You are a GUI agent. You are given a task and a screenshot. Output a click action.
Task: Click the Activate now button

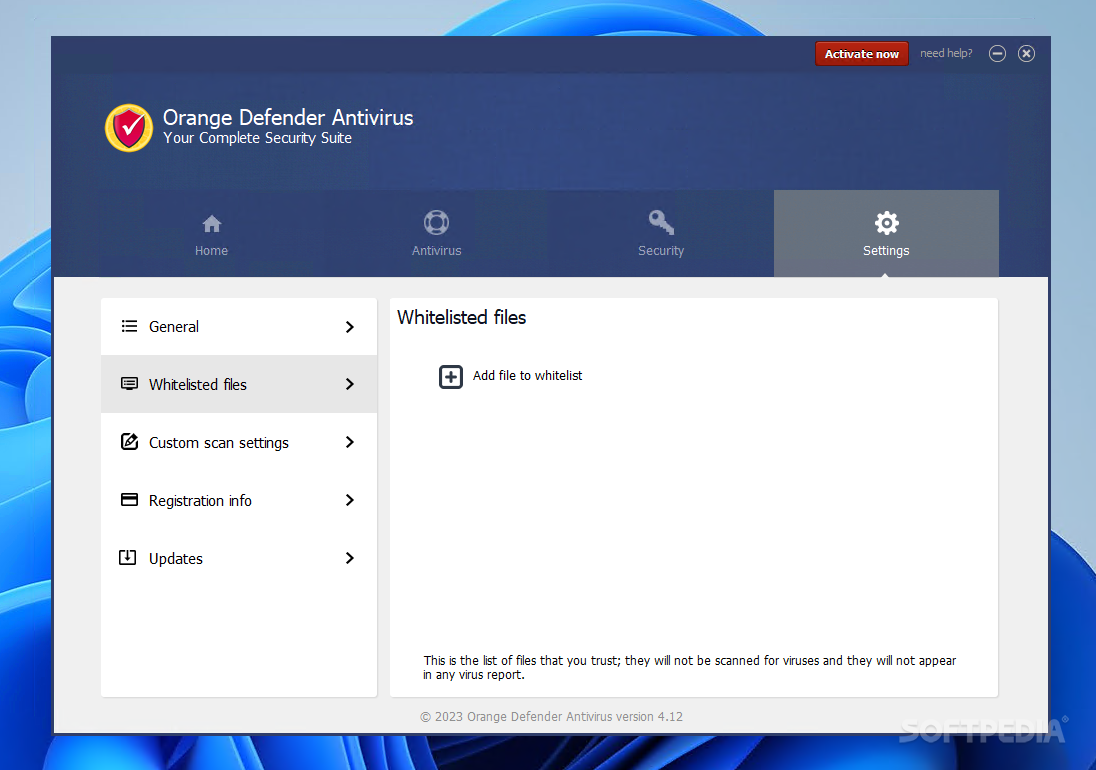(x=862, y=54)
